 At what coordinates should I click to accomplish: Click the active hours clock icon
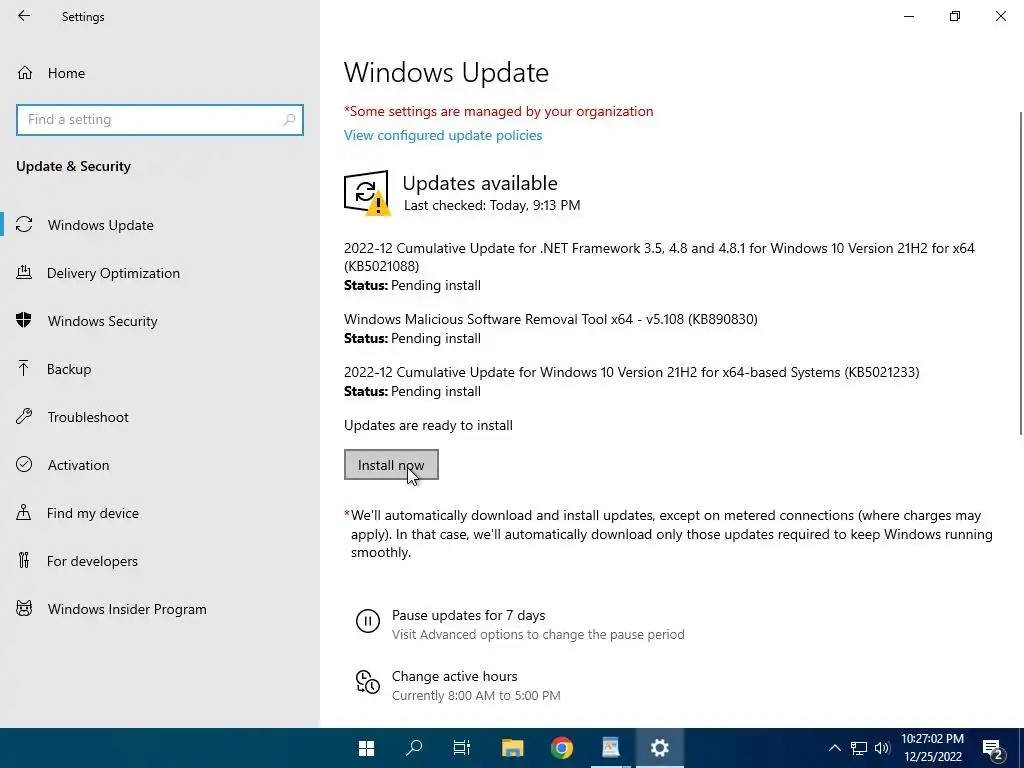368,682
